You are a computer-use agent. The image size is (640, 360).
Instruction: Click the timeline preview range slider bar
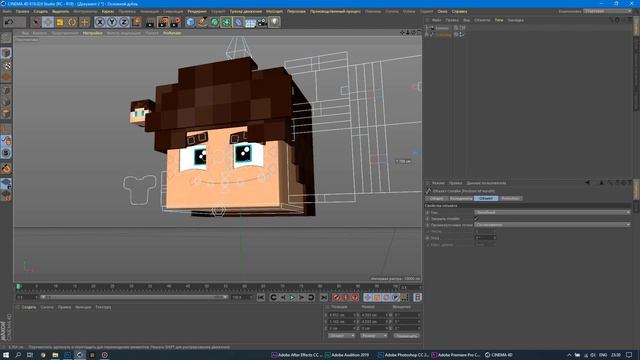pyautogui.click(x=134, y=297)
